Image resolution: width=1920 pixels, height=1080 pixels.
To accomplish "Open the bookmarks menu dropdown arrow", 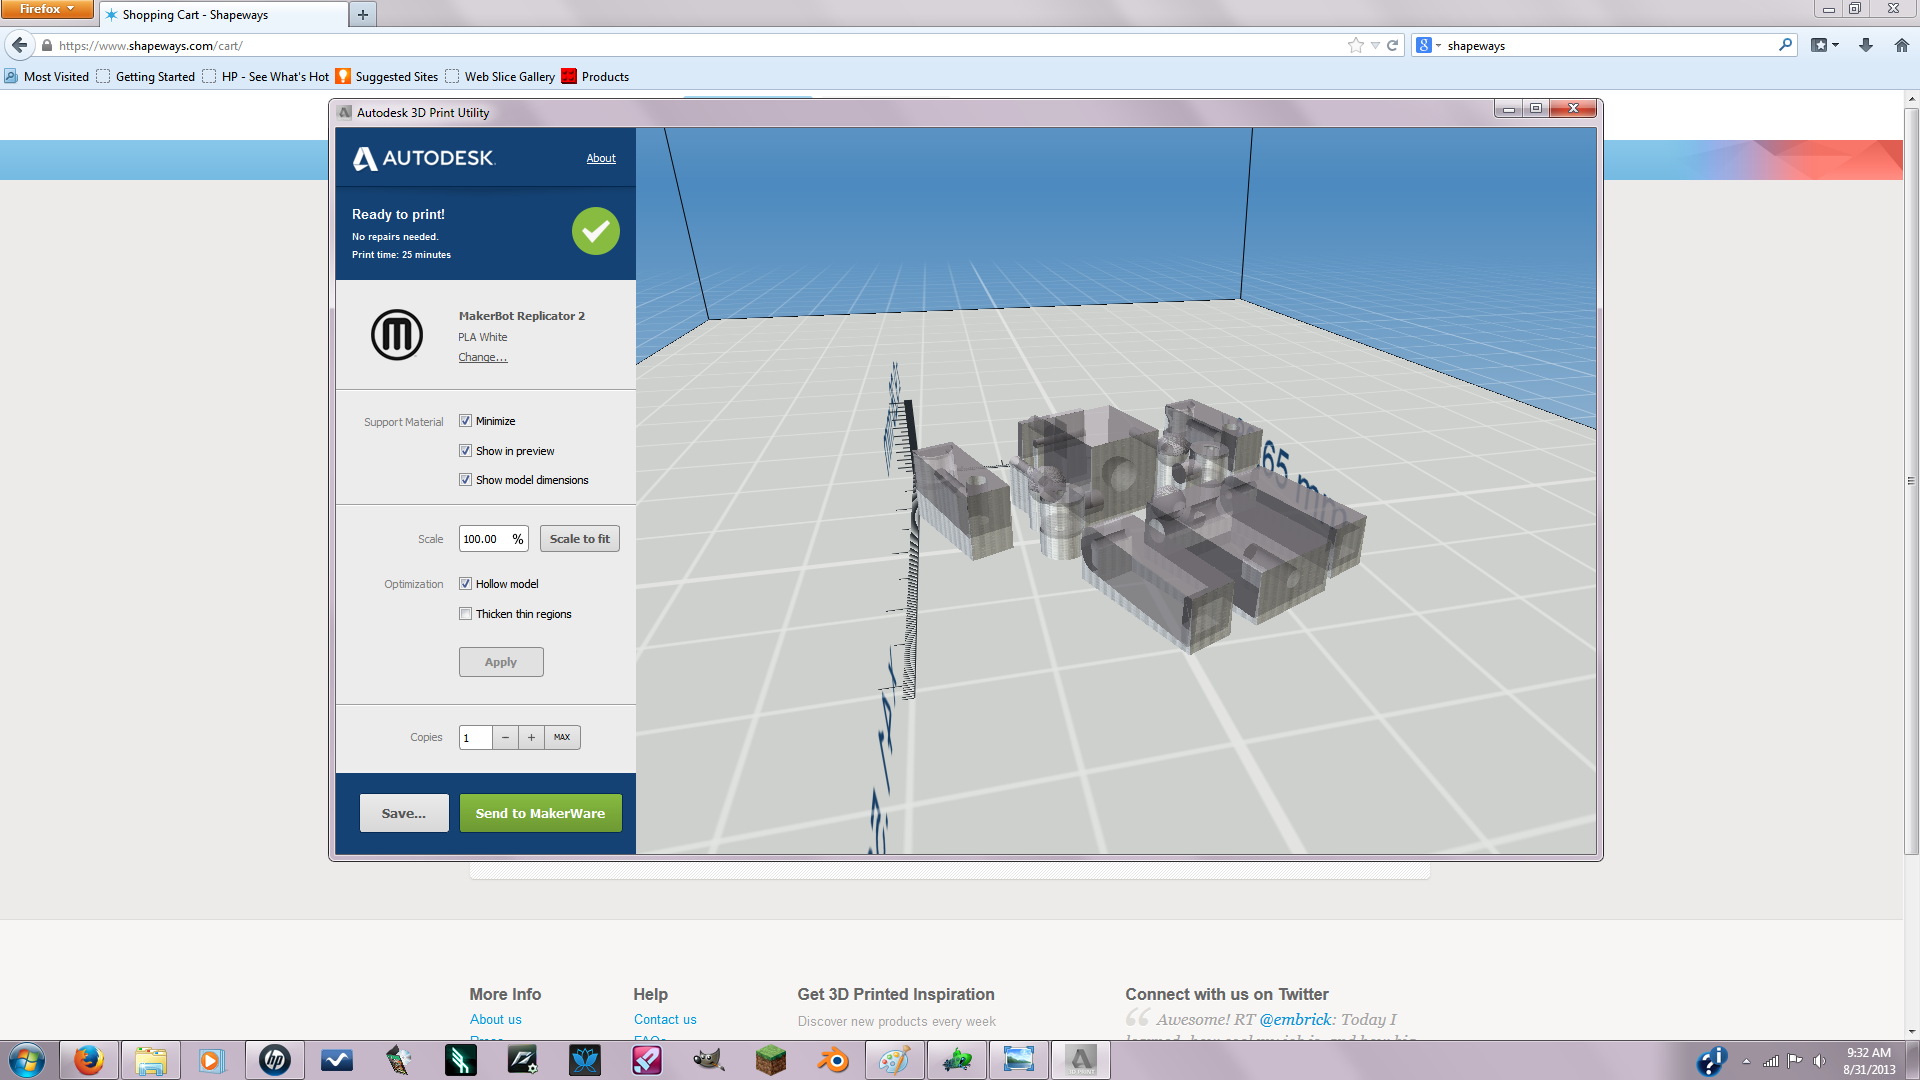I will click(1836, 45).
